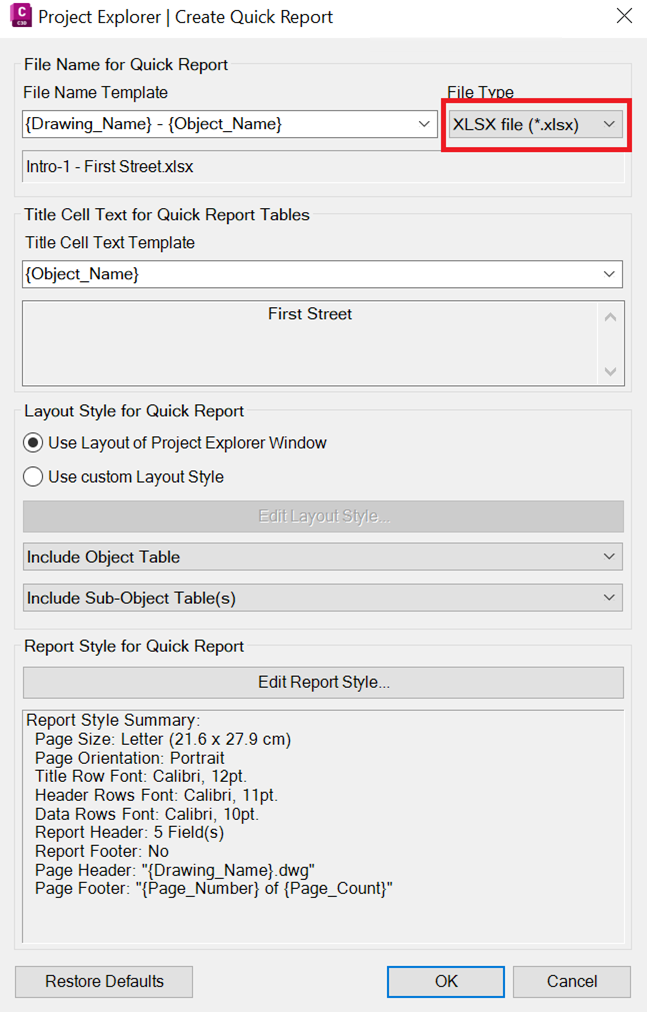Click the First Street title preview text
The image size is (647, 1012).
point(310,314)
